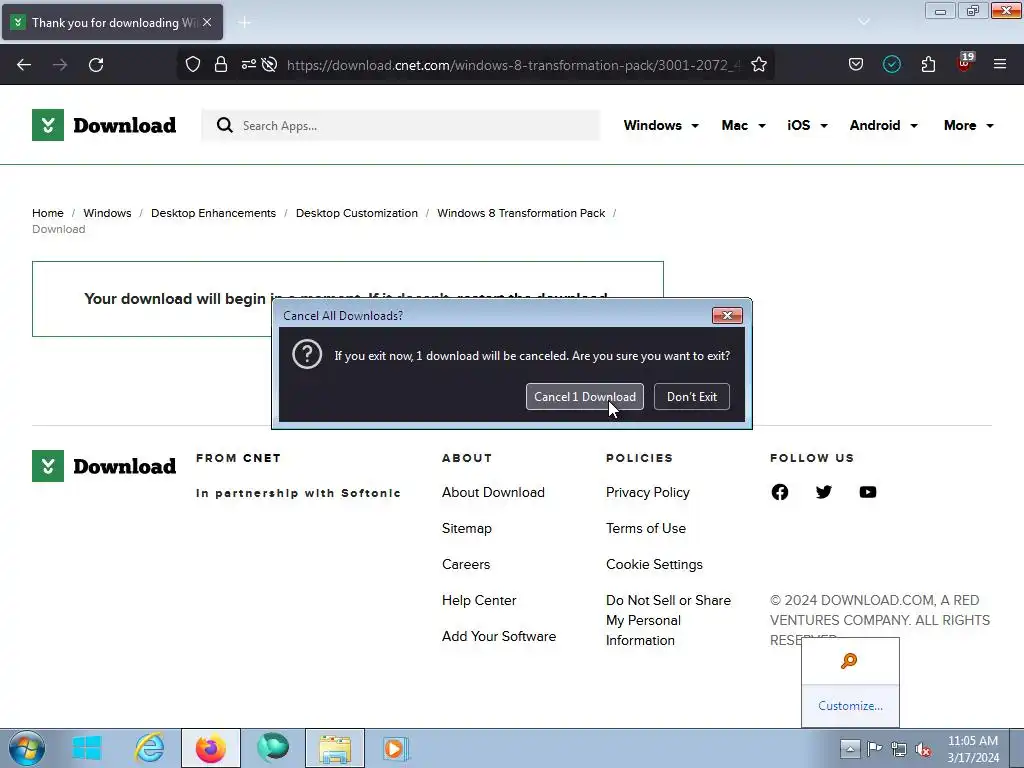This screenshot has width=1024, height=768.
Task: Click the orange key icon in tray popup
Action: (x=849, y=661)
